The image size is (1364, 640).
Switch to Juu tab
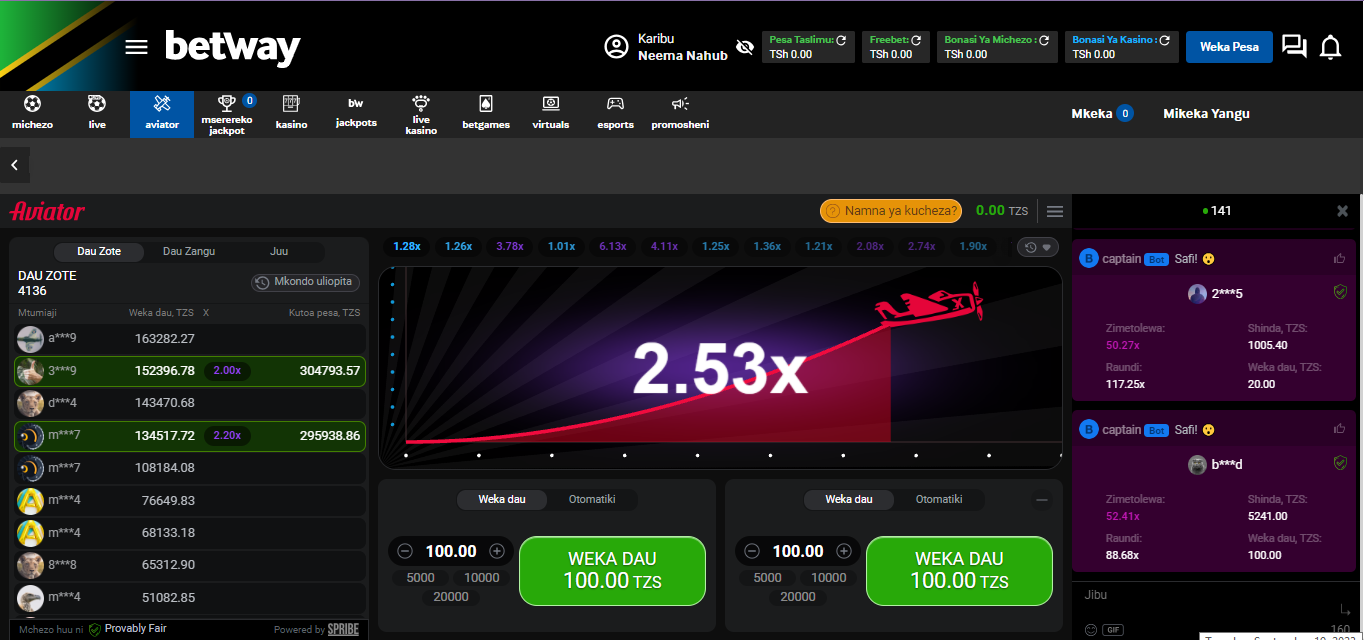click(x=279, y=251)
